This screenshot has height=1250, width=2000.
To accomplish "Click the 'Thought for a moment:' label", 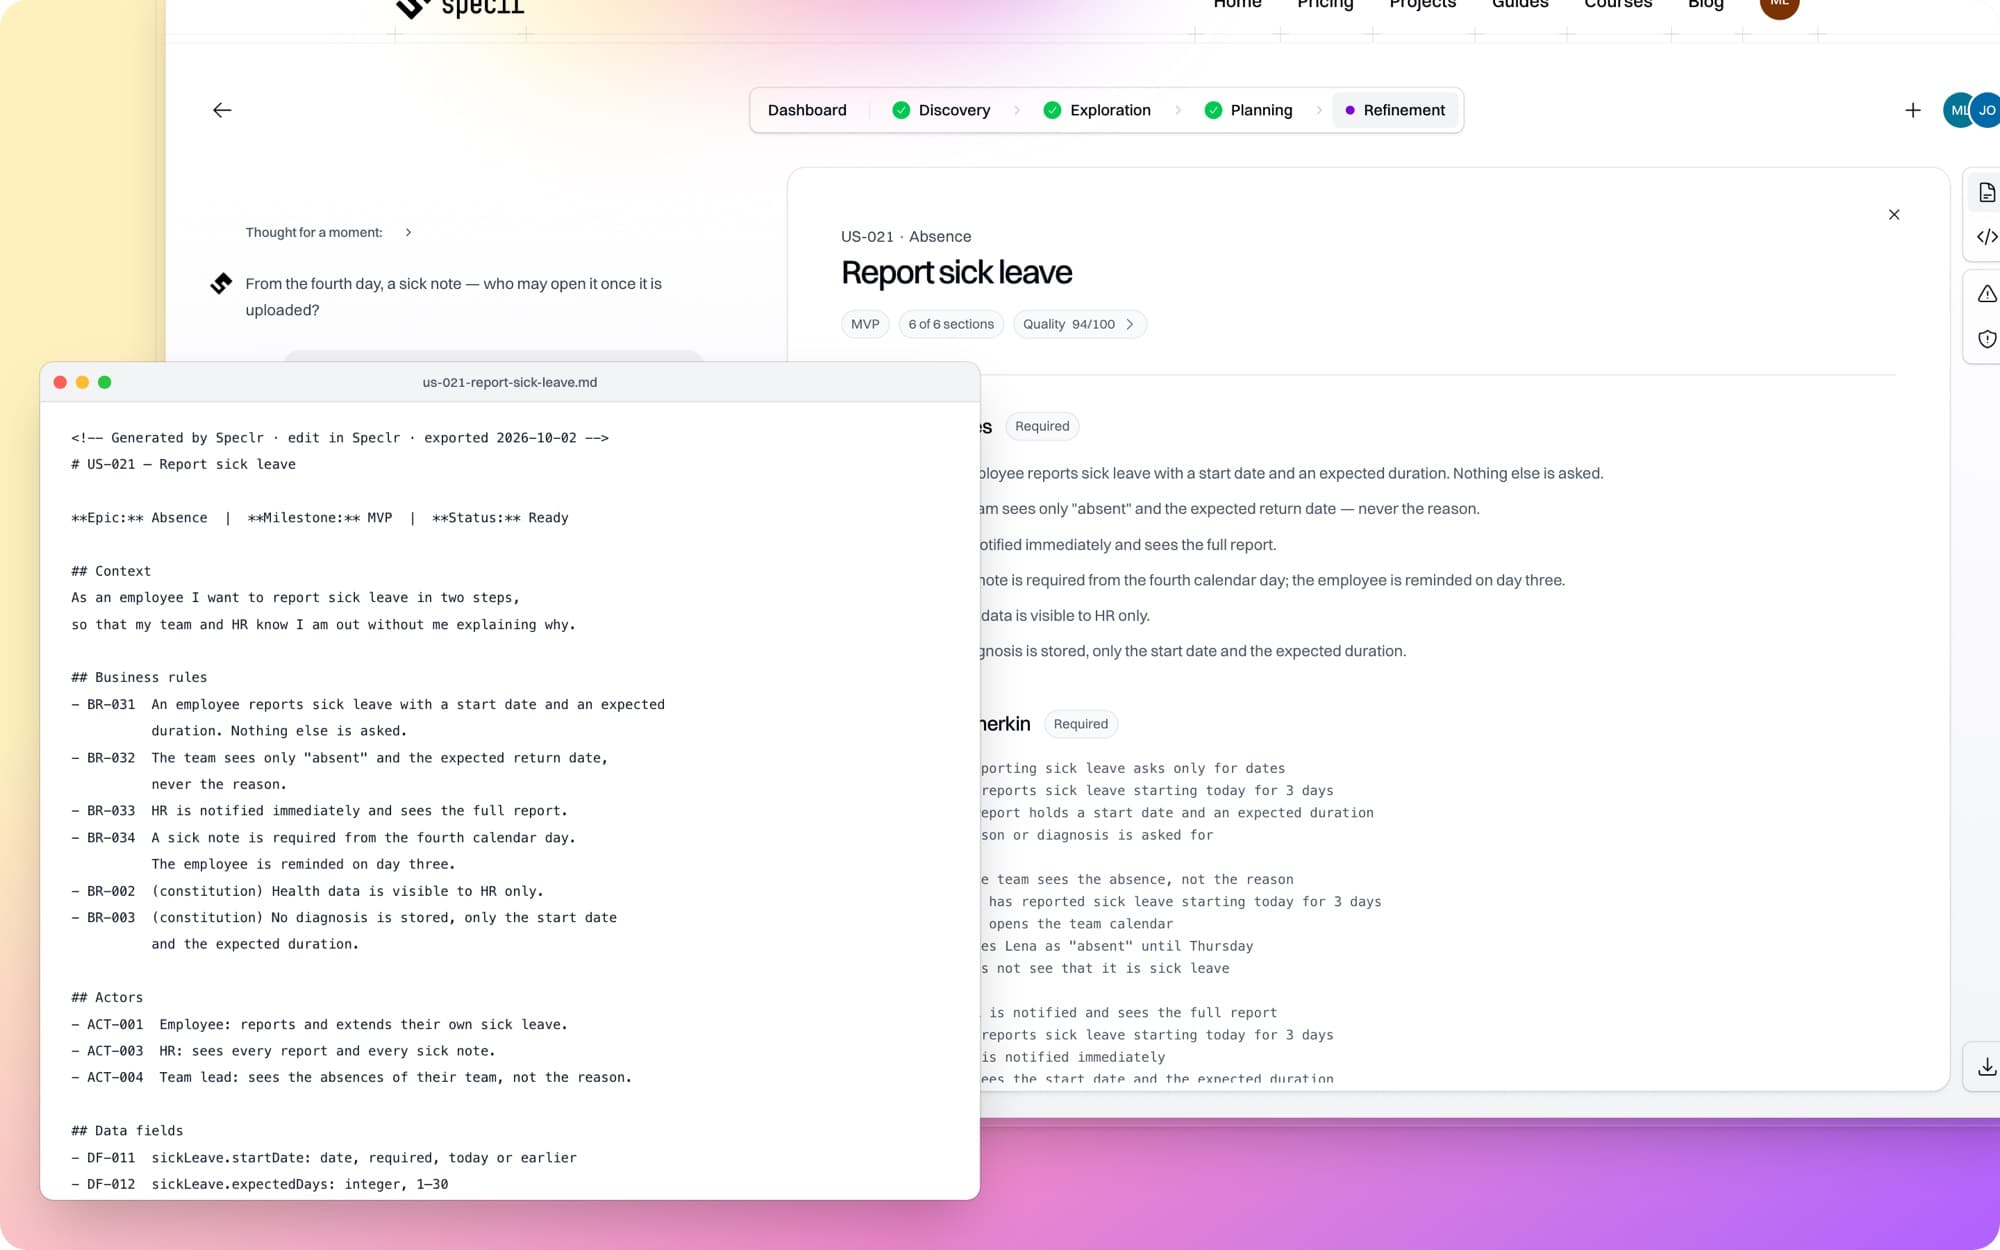I will [x=314, y=233].
